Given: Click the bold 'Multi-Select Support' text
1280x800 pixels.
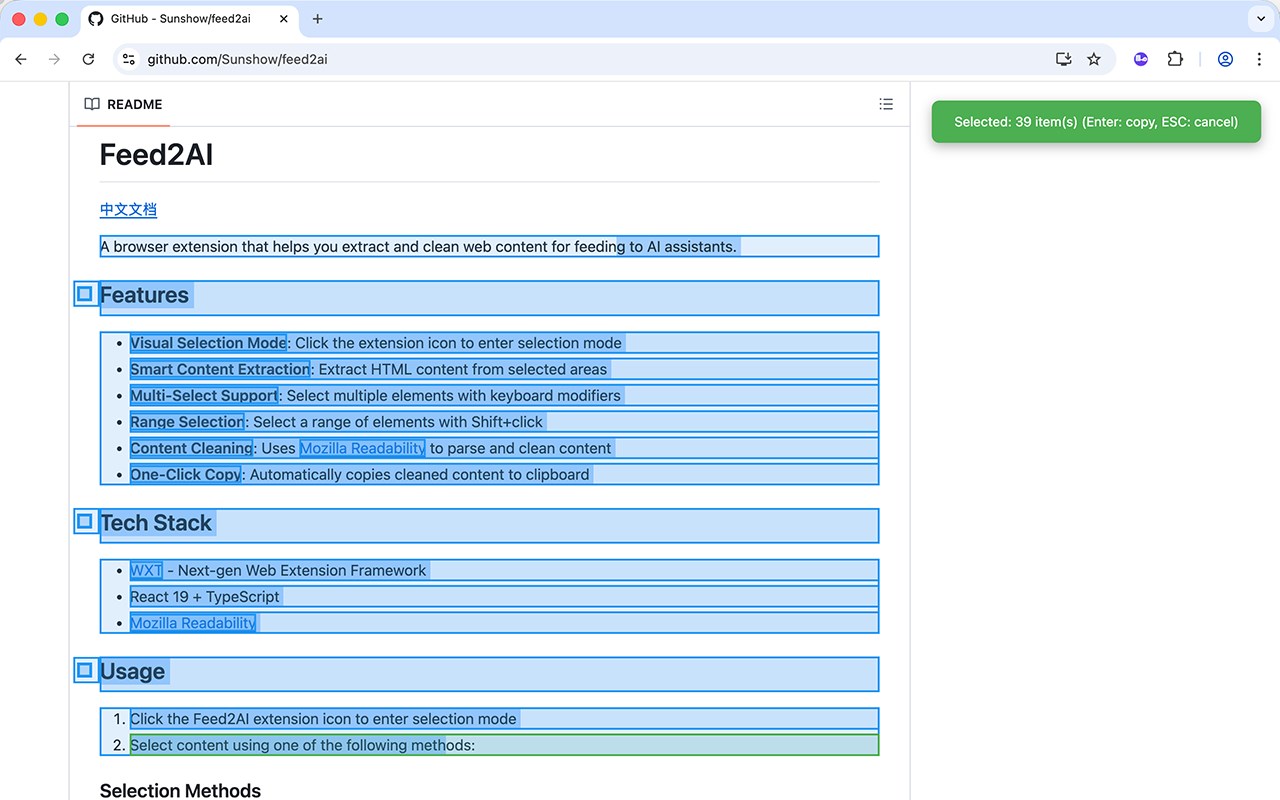Looking at the screenshot, I should 204,395.
